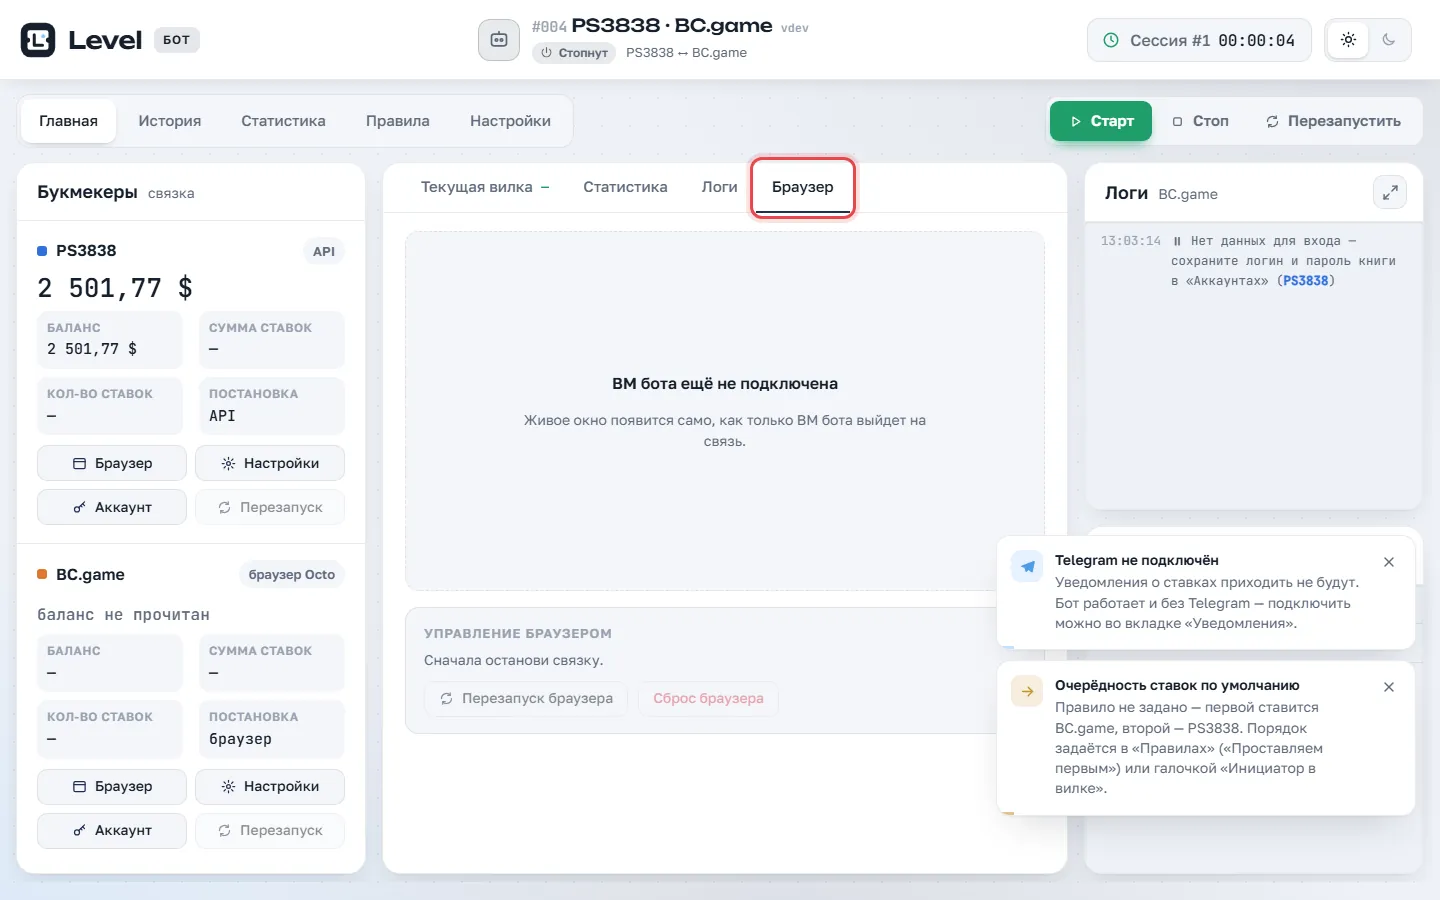Click the 'баланс не прочитан' text

124,615
